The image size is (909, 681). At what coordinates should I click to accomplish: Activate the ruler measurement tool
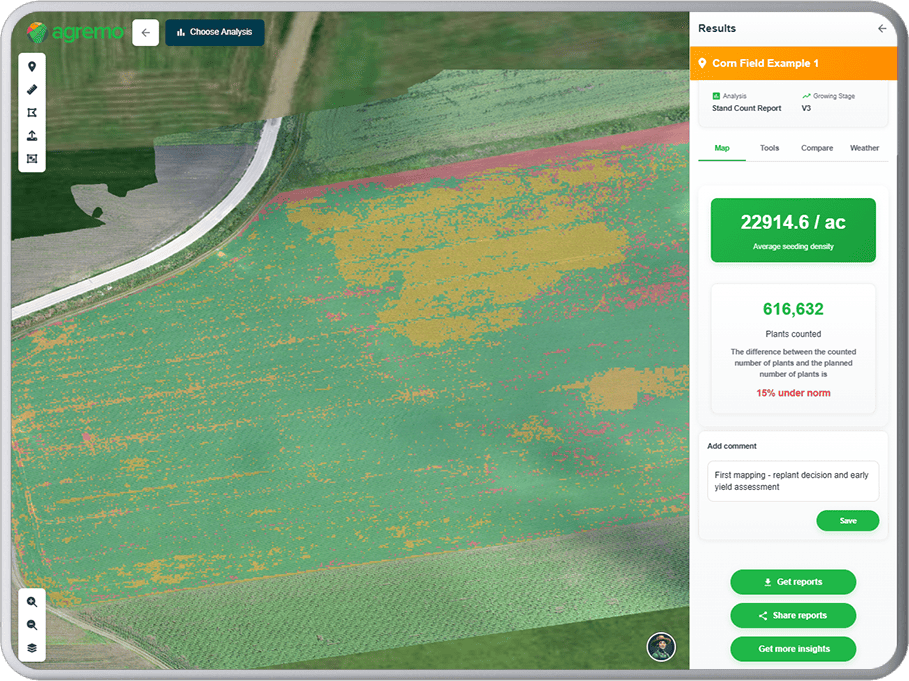32,89
